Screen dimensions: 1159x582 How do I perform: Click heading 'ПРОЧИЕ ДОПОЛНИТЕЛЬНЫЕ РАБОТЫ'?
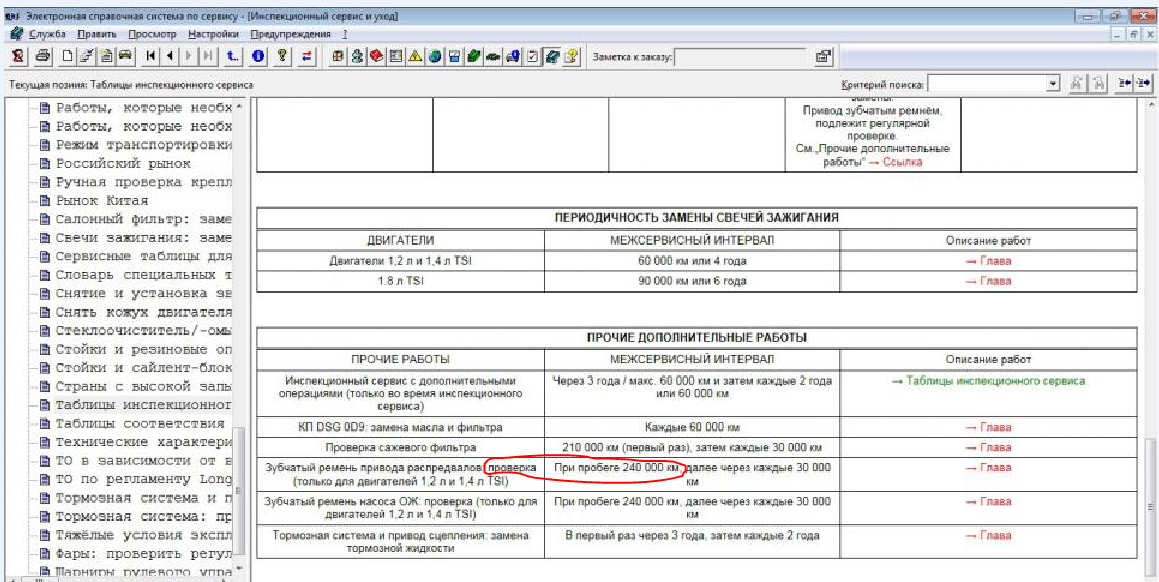click(696, 337)
